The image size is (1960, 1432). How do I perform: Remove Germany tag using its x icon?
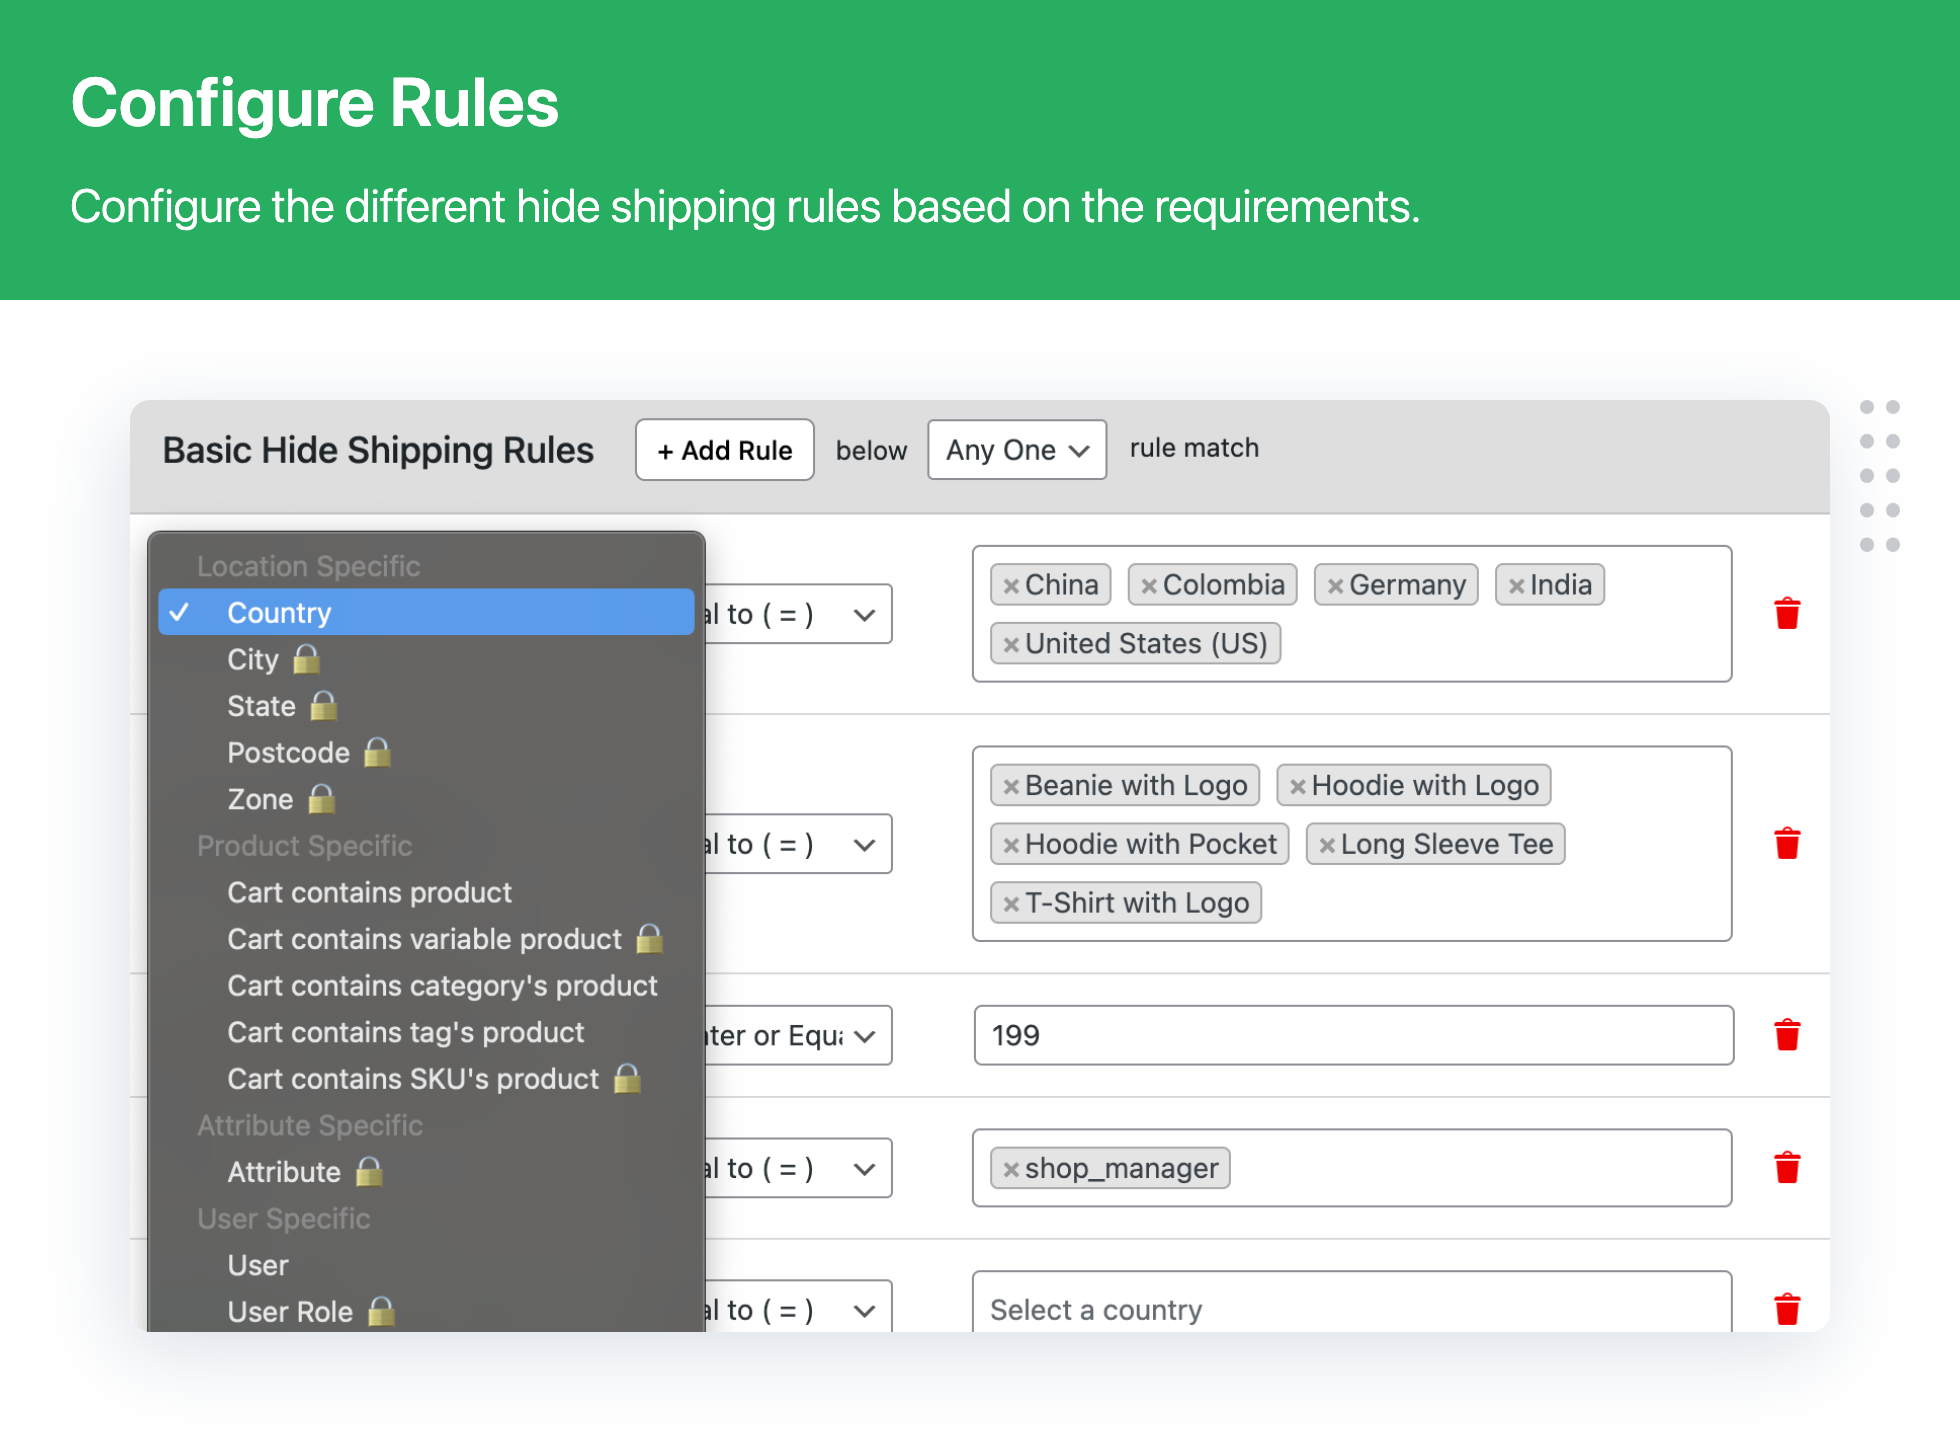1335,586
